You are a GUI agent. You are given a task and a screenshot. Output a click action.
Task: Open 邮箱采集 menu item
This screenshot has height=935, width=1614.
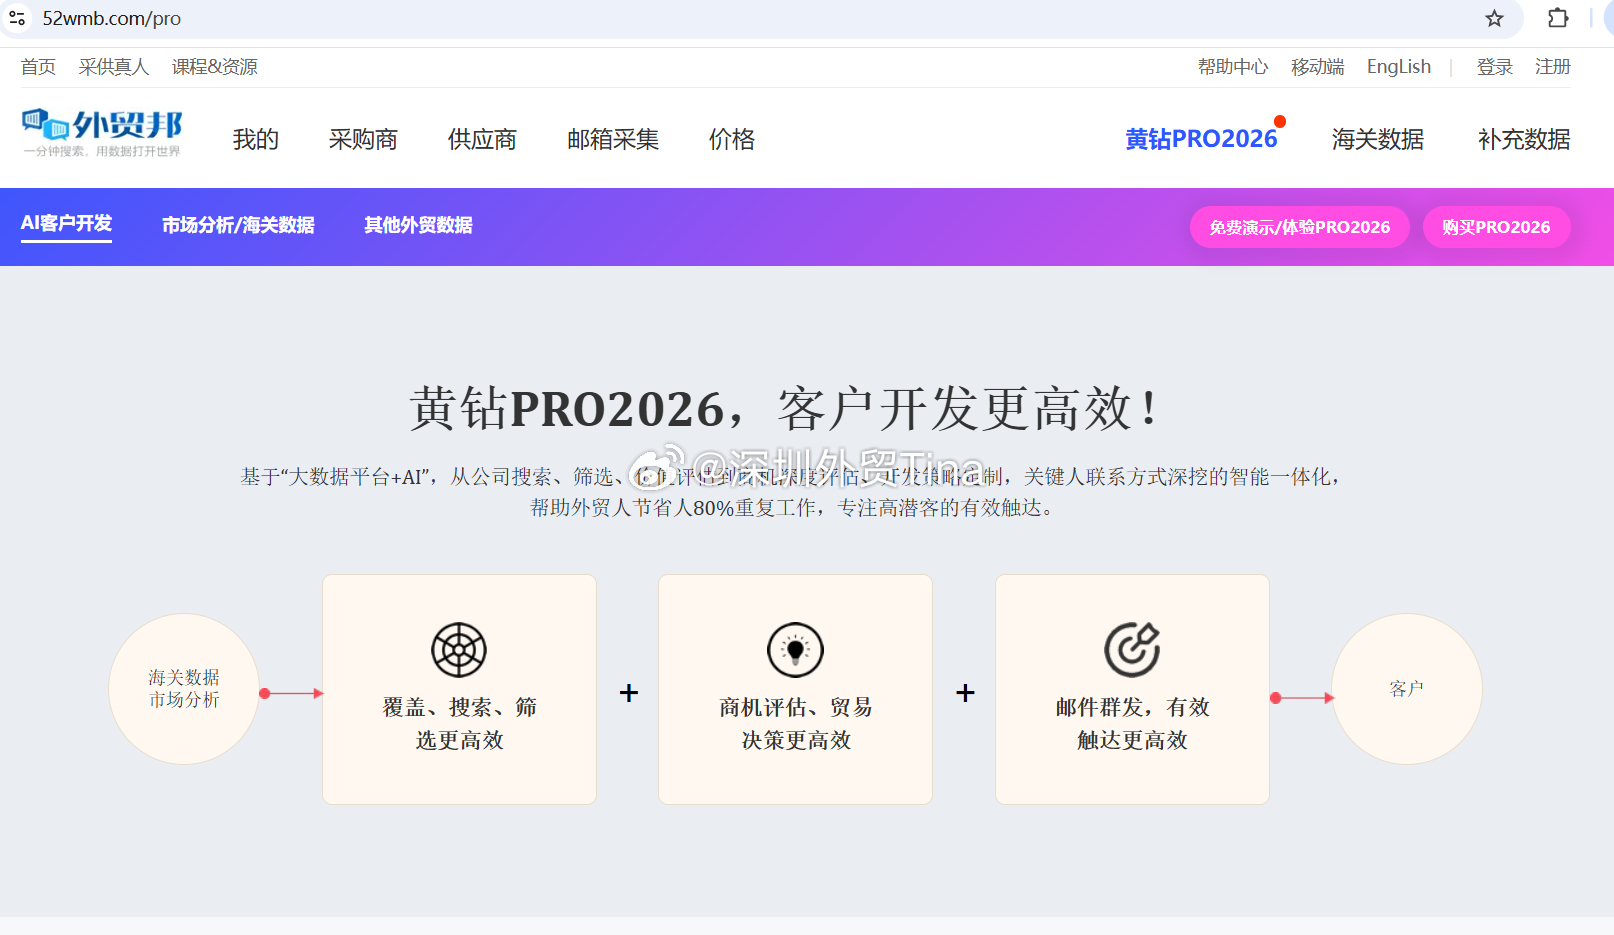[x=613, y=139]
